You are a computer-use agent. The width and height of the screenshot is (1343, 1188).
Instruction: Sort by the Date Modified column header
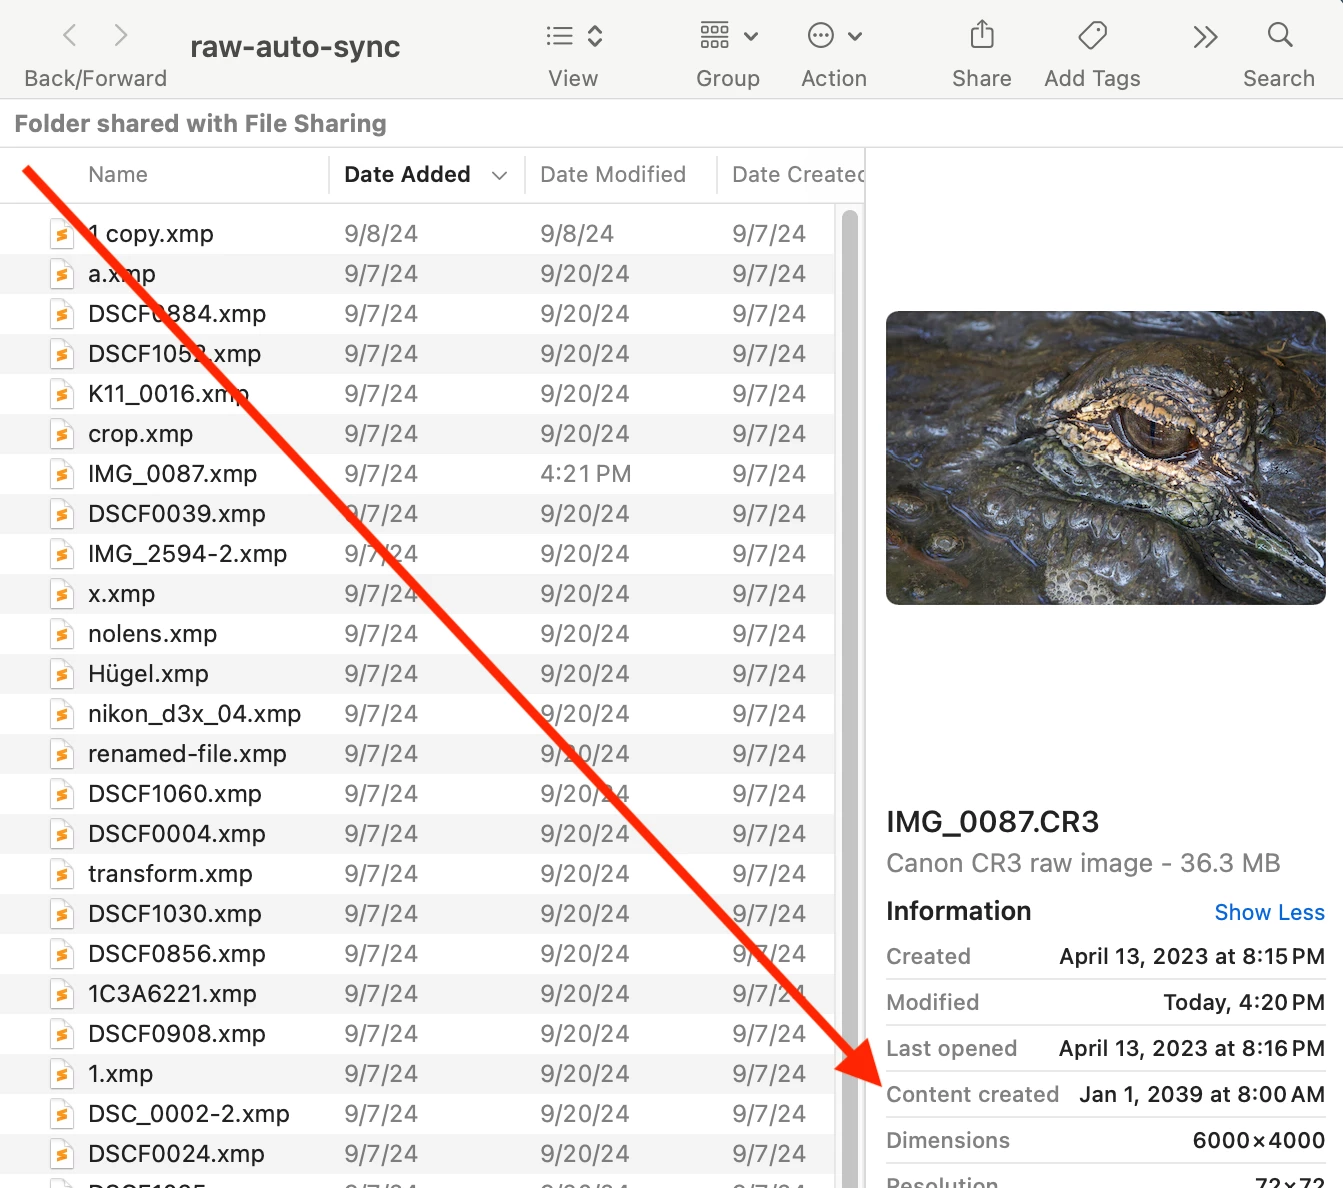613,175
